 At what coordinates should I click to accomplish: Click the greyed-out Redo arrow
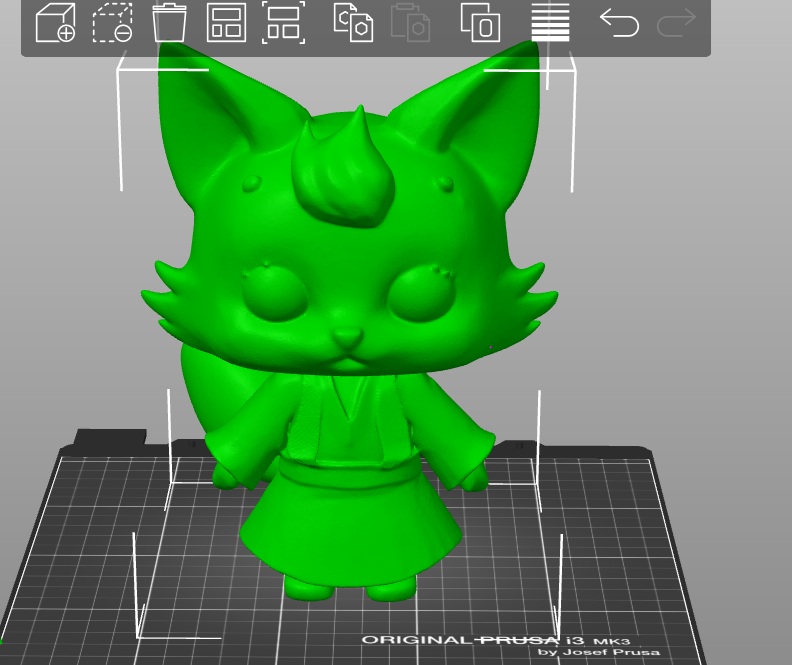click(x=676, y=23)
